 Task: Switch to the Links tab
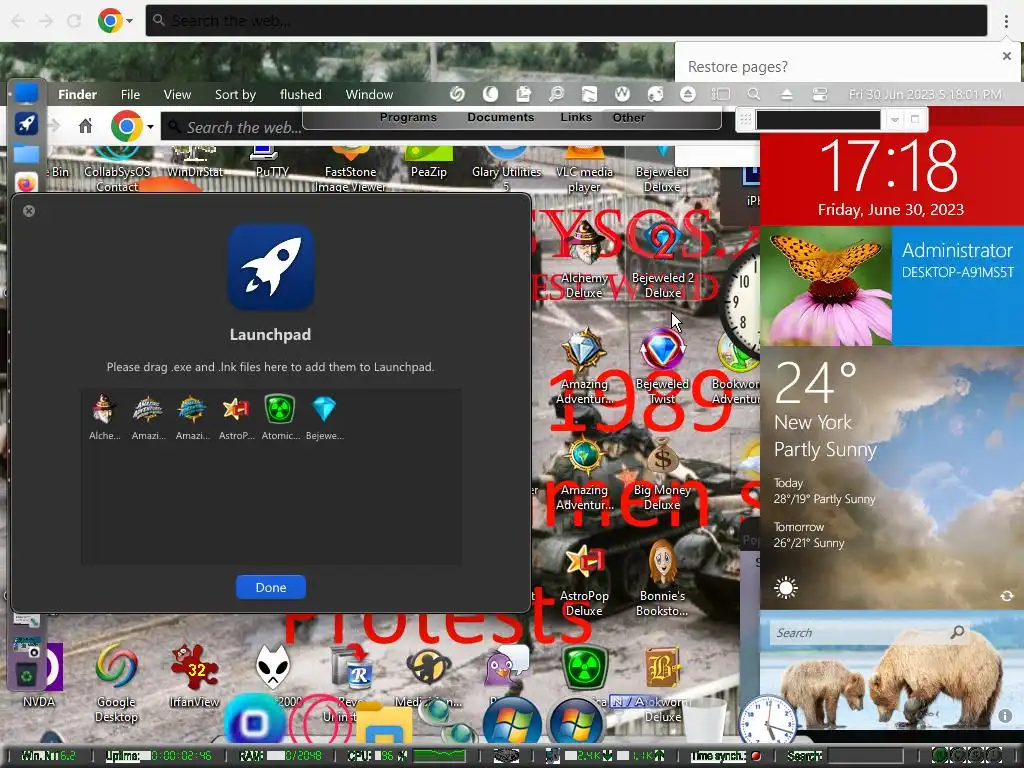(x=576, y=118)
